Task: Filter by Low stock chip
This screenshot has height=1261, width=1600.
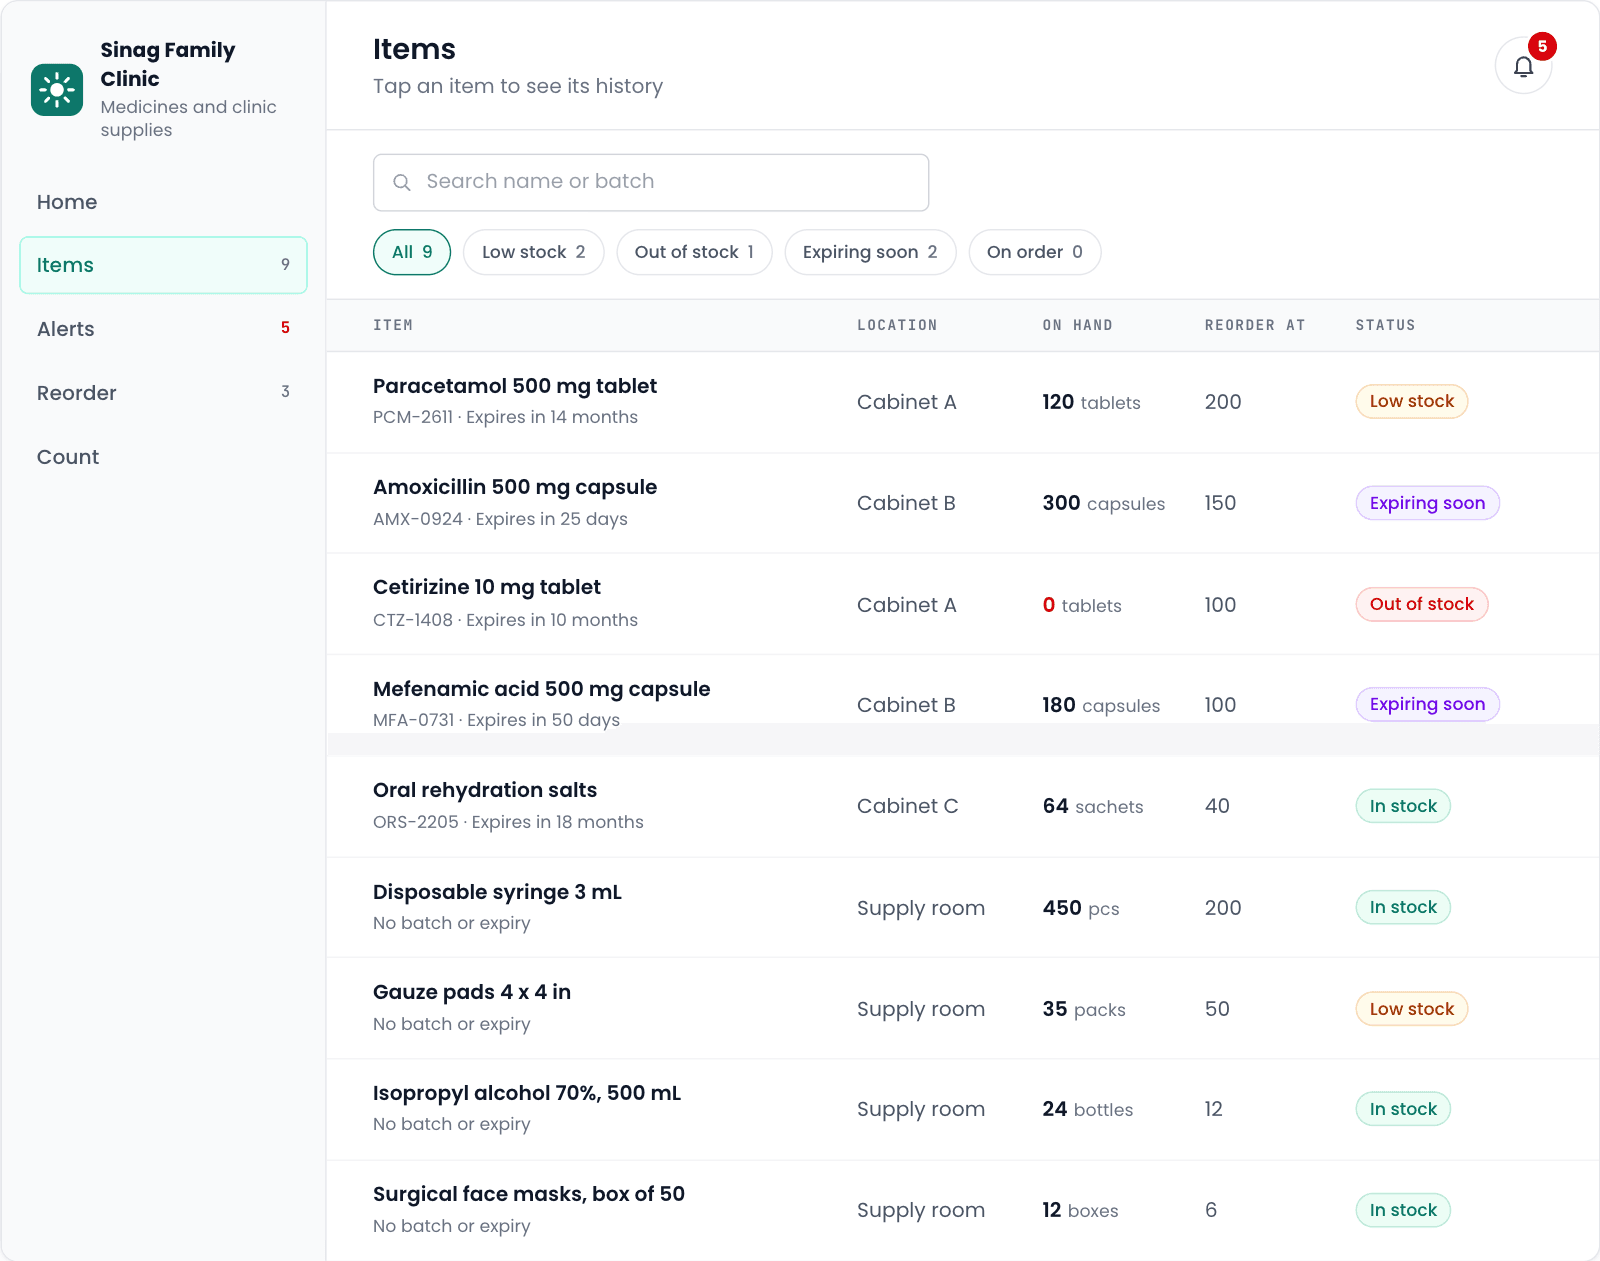Action: [x=533, y=252]
